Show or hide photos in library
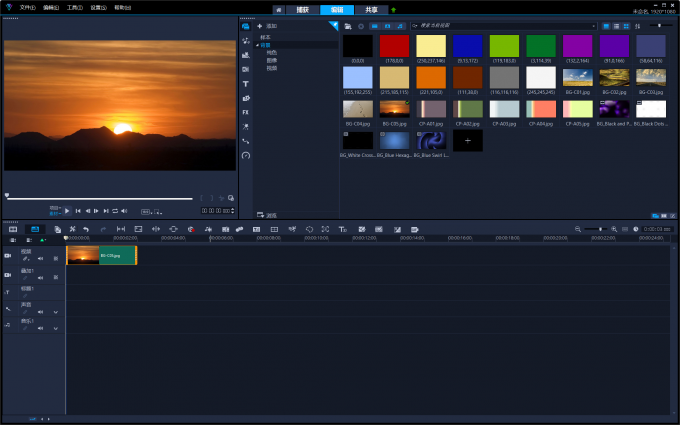 pyautogui.click(x=387, y=26)
